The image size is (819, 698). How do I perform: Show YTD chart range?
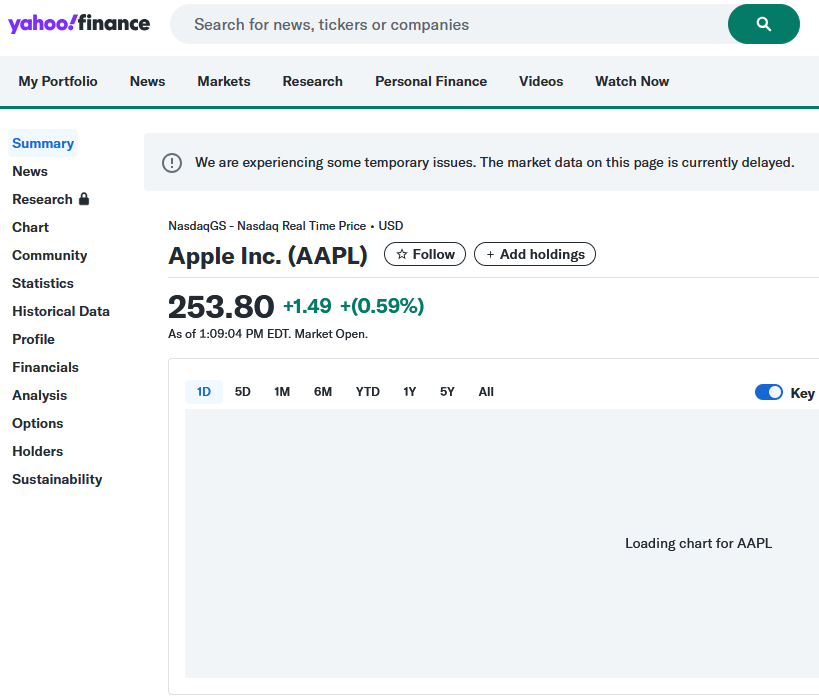(x=368, y=392)
